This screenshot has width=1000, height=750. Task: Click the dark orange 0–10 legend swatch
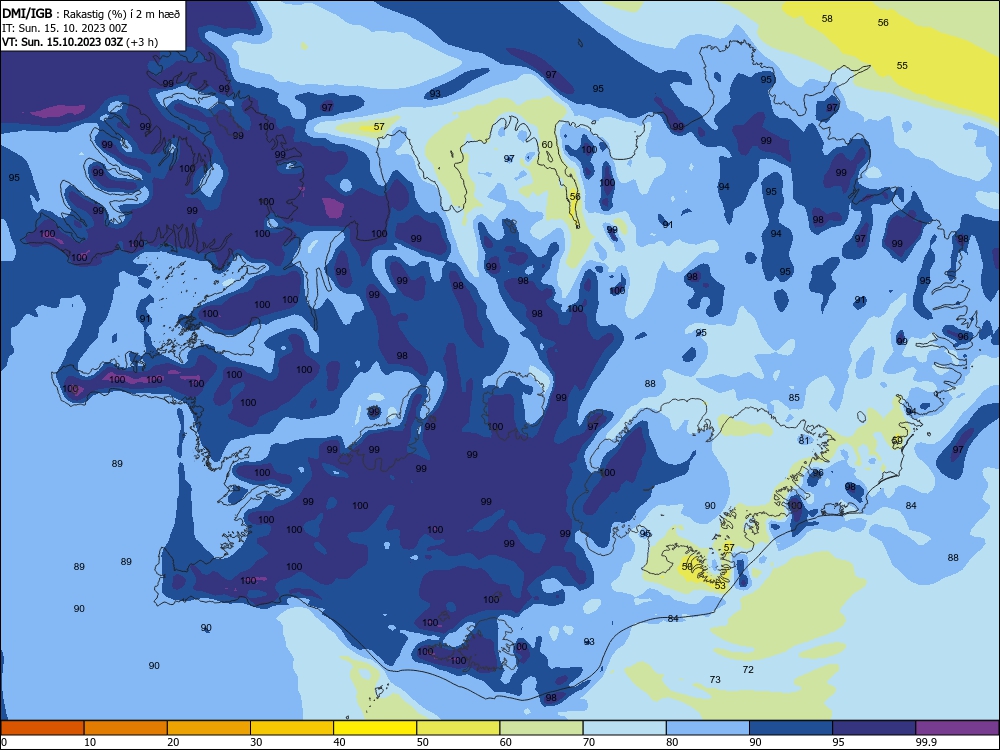point(42,728)
